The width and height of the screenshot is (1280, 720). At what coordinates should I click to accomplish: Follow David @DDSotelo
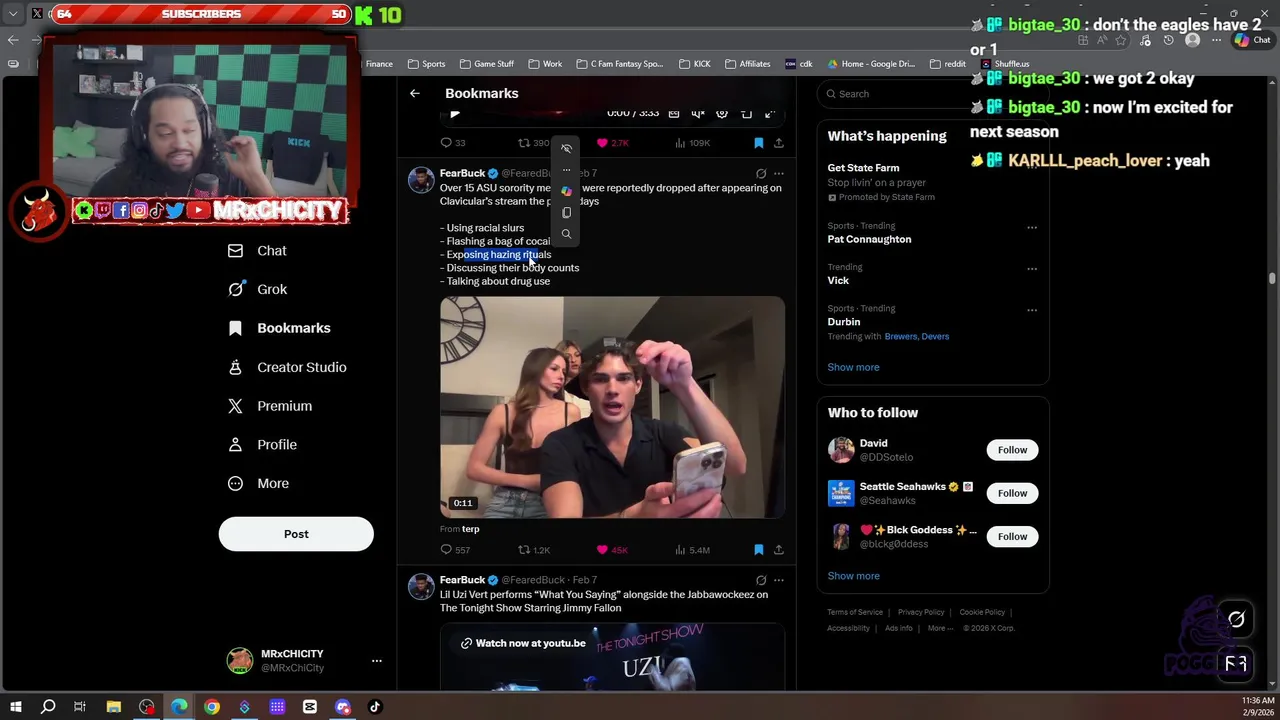pyautogui.click(x=1012, y=450)
